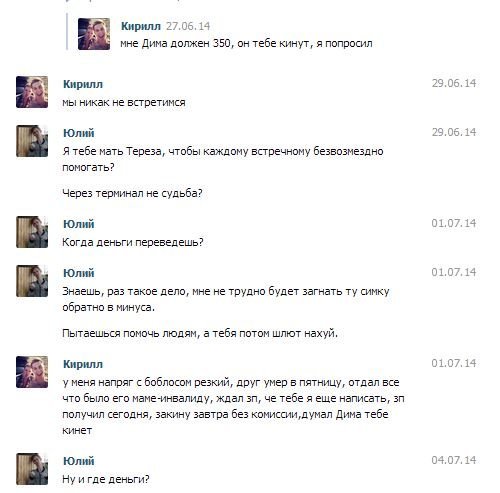Select the message 'Через терминал не судьба?'
Viewport: 500px width, 493px height.
click(132, 193)
